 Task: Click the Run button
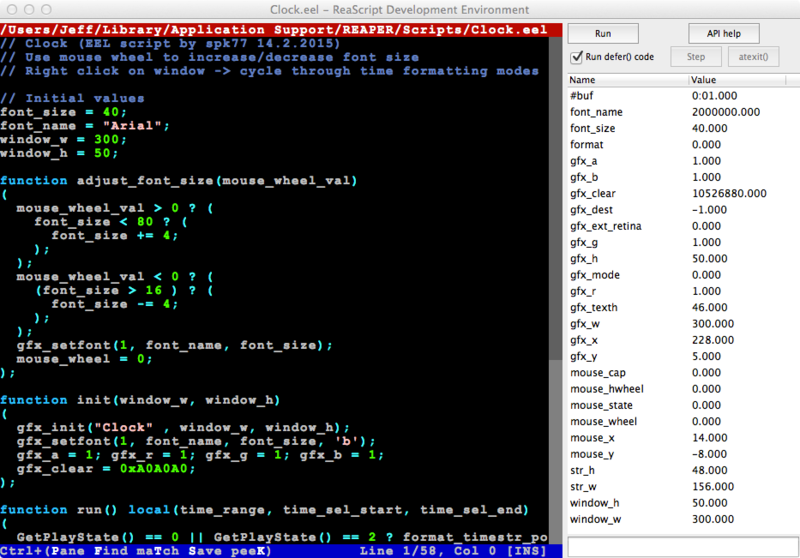[603, 34]
